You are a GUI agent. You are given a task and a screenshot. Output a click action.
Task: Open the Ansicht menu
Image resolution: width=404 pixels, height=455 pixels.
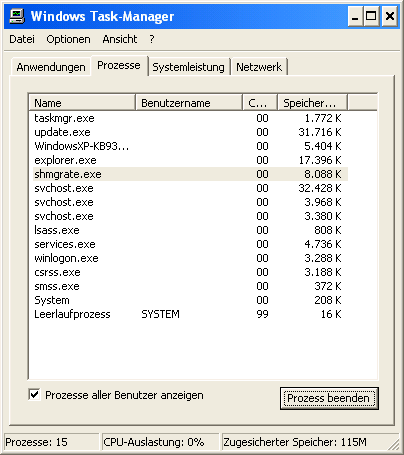pyautogui.click(x=120, y=39)
